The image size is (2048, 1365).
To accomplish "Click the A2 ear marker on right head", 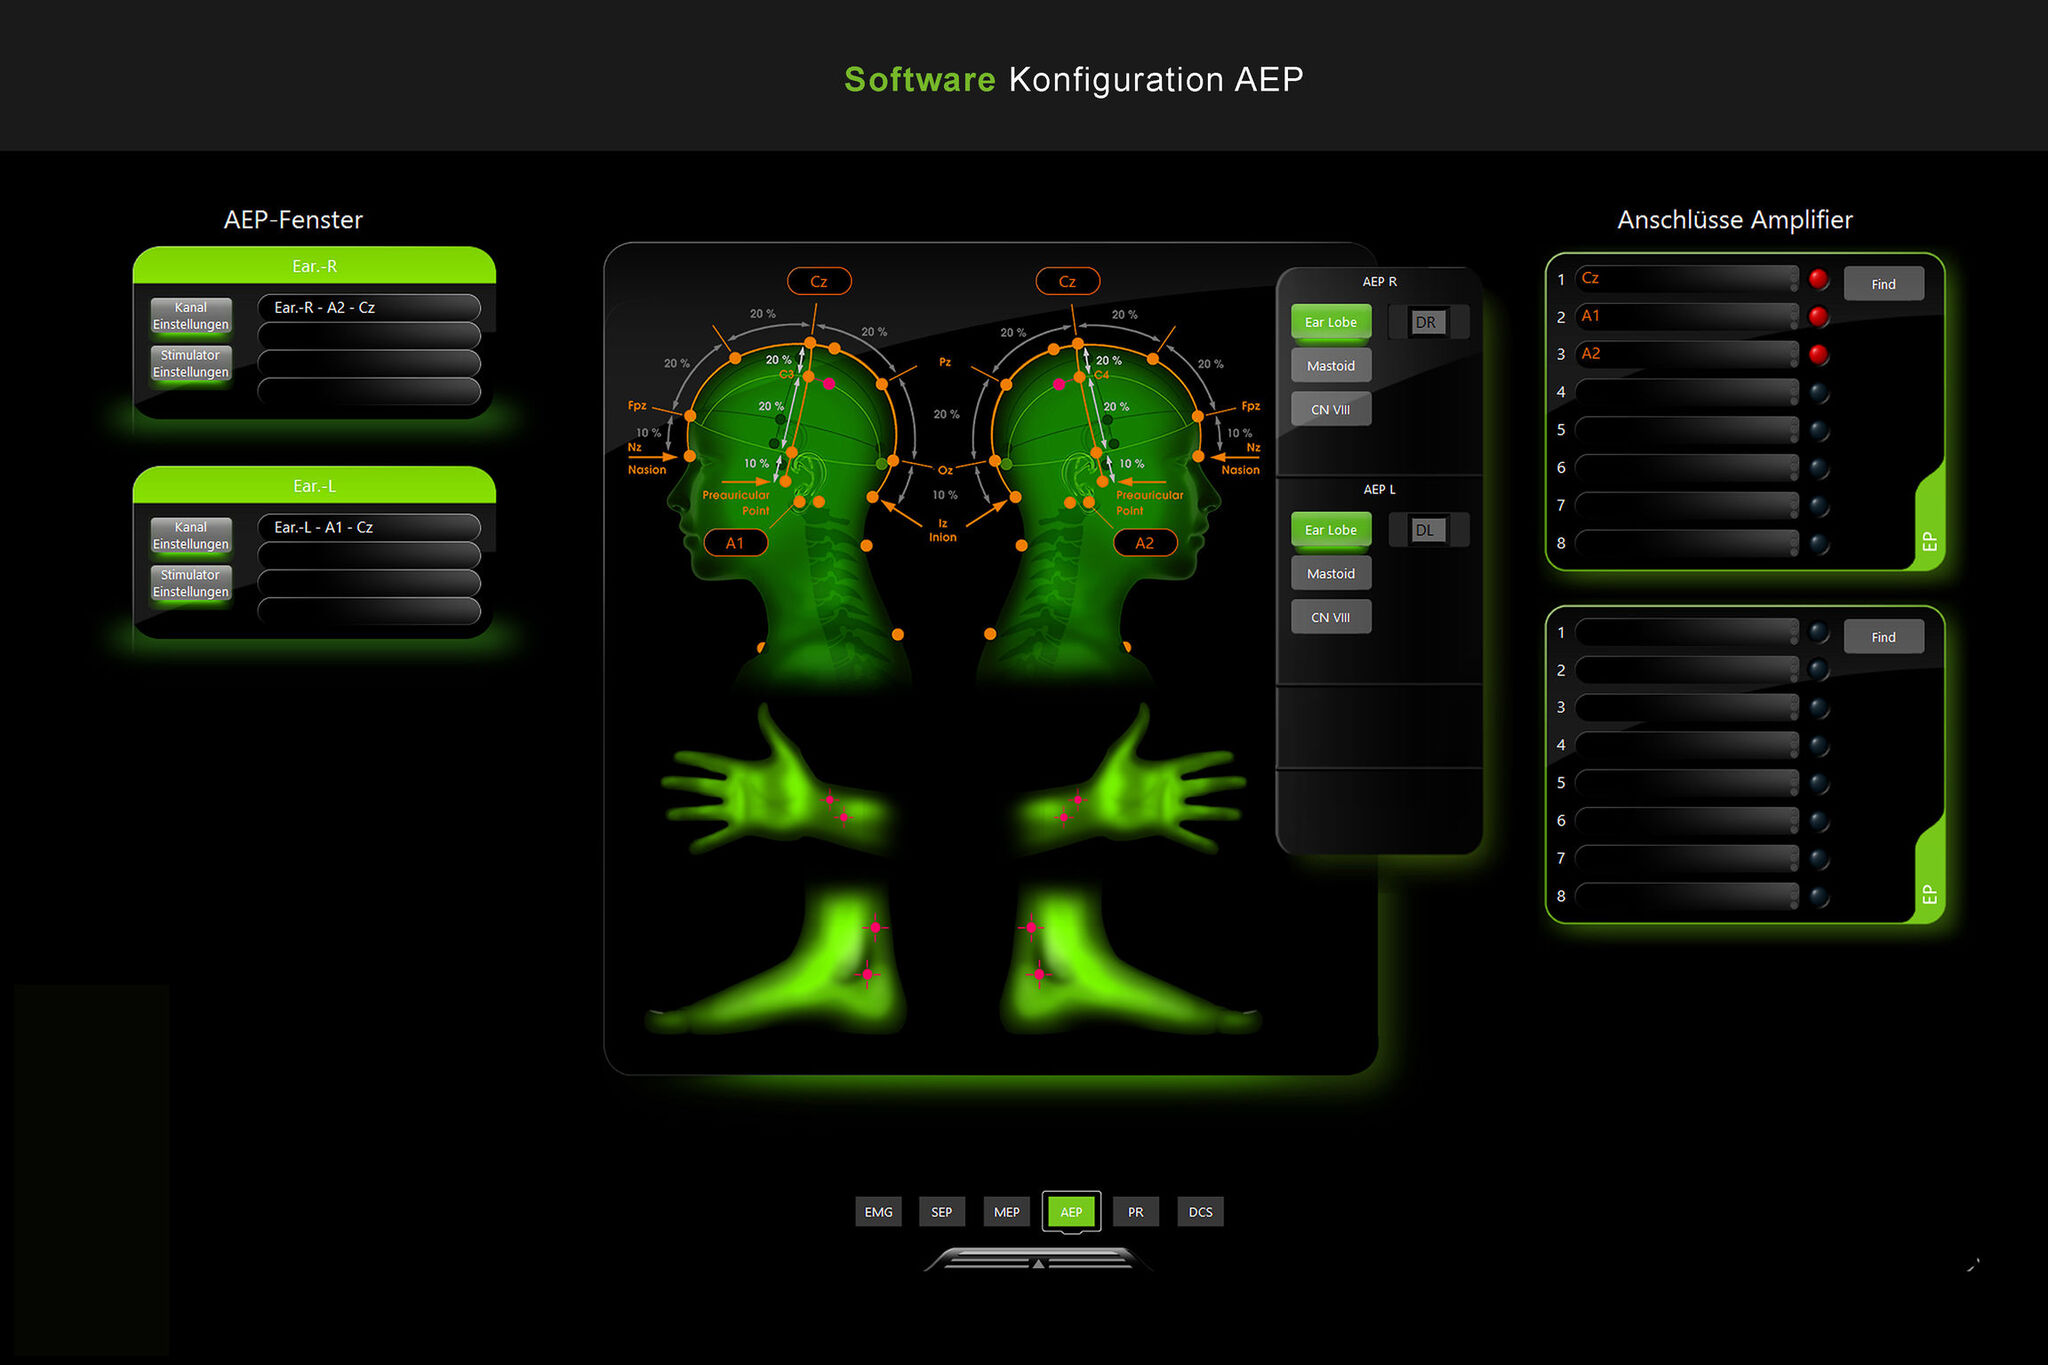I will click(x=1144, y=542).
